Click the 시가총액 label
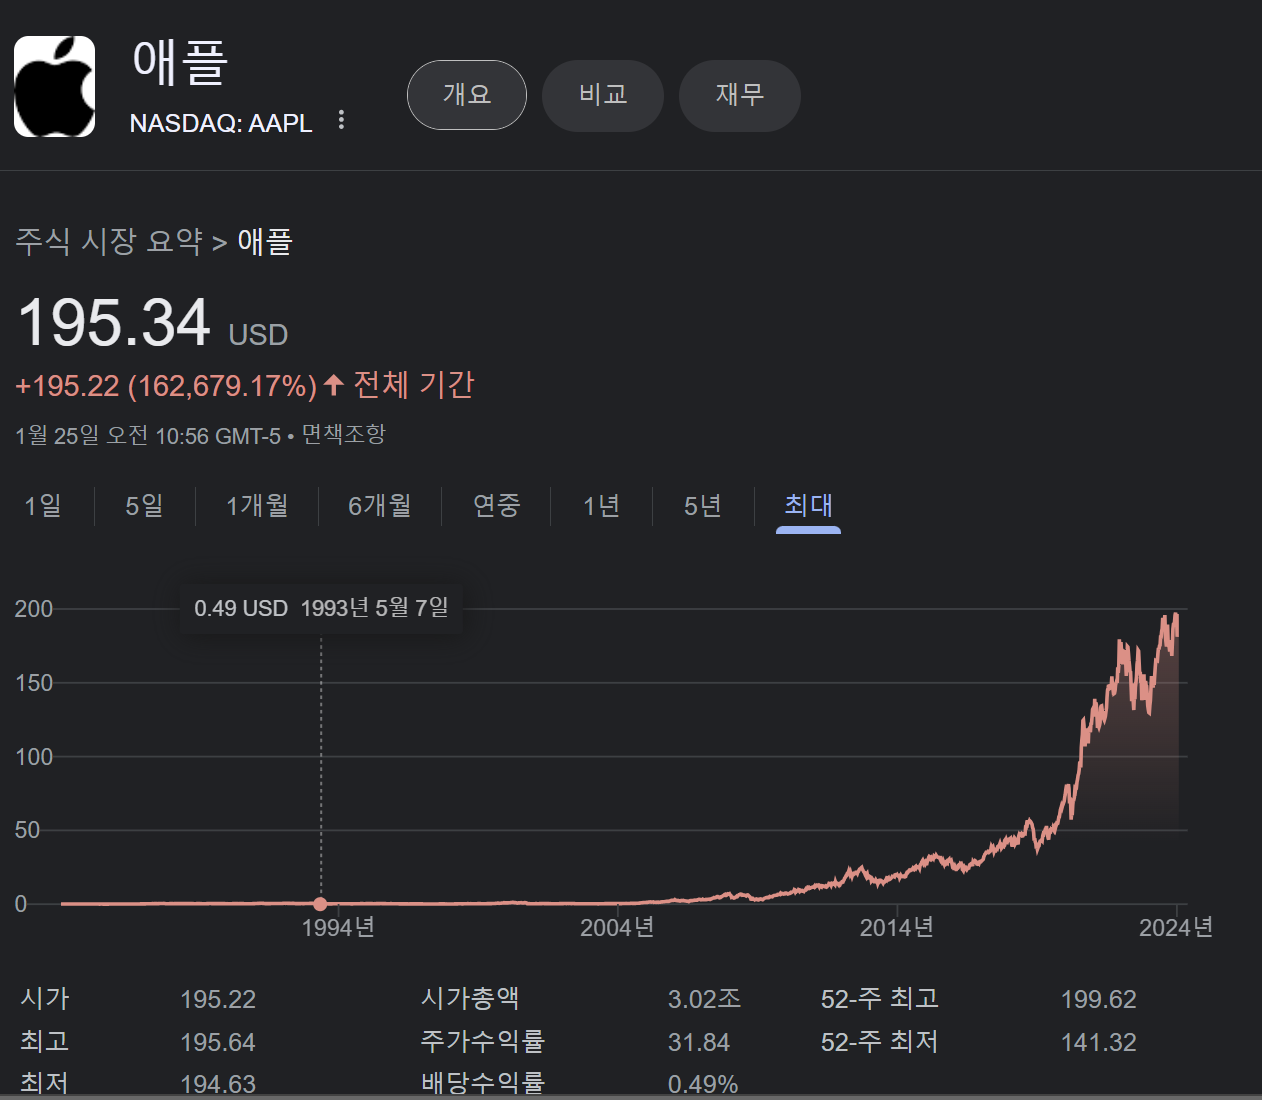The width and height of the screenshot is (1262, 1100). (470, 998)
